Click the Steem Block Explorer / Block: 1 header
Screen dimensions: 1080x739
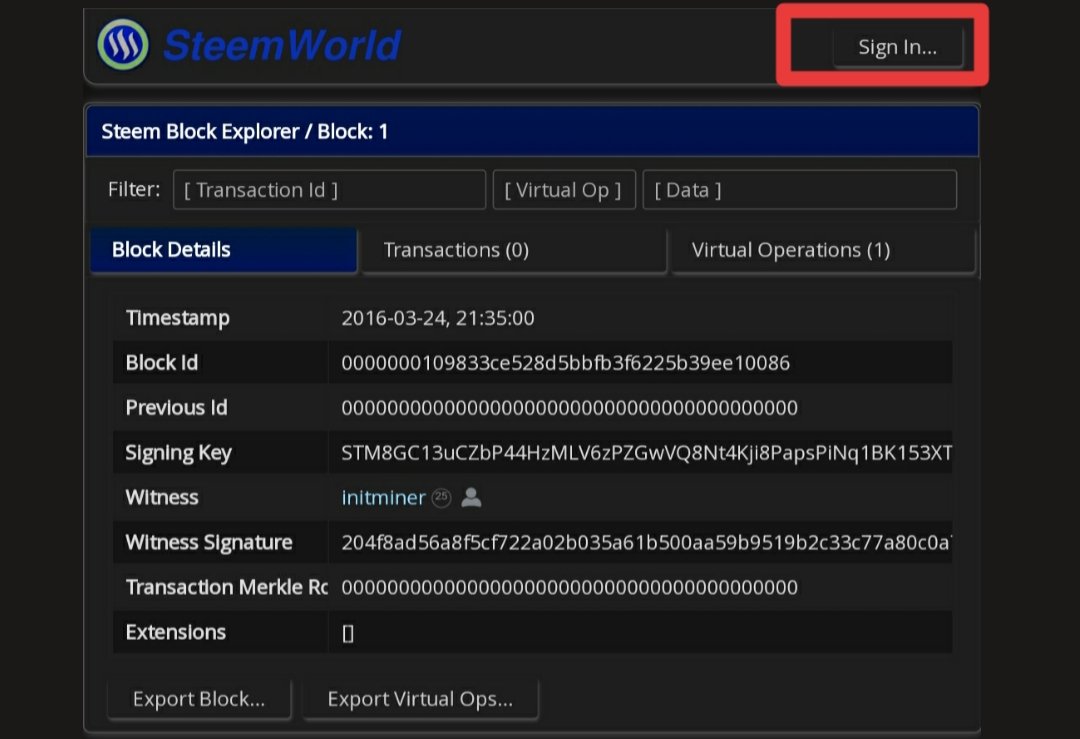532,132
